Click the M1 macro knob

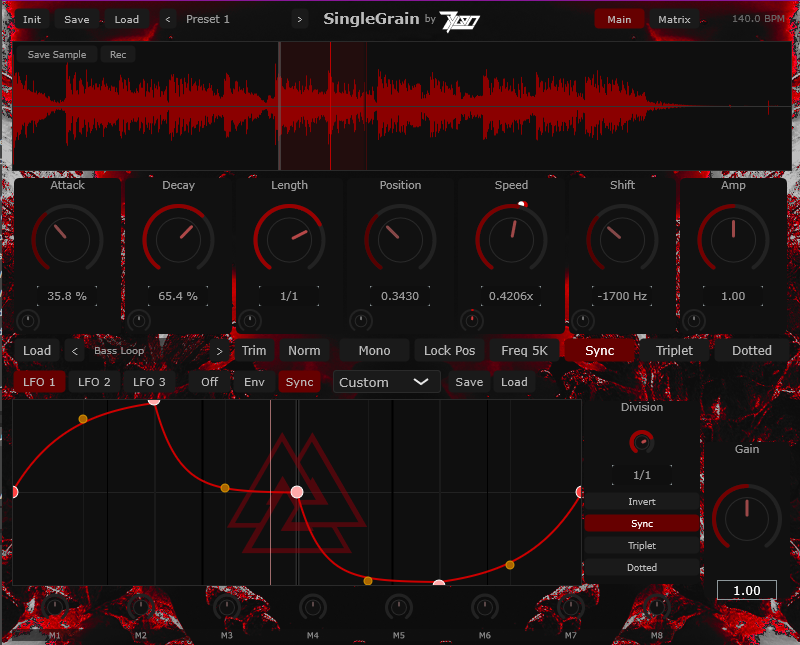coord(54,608)
